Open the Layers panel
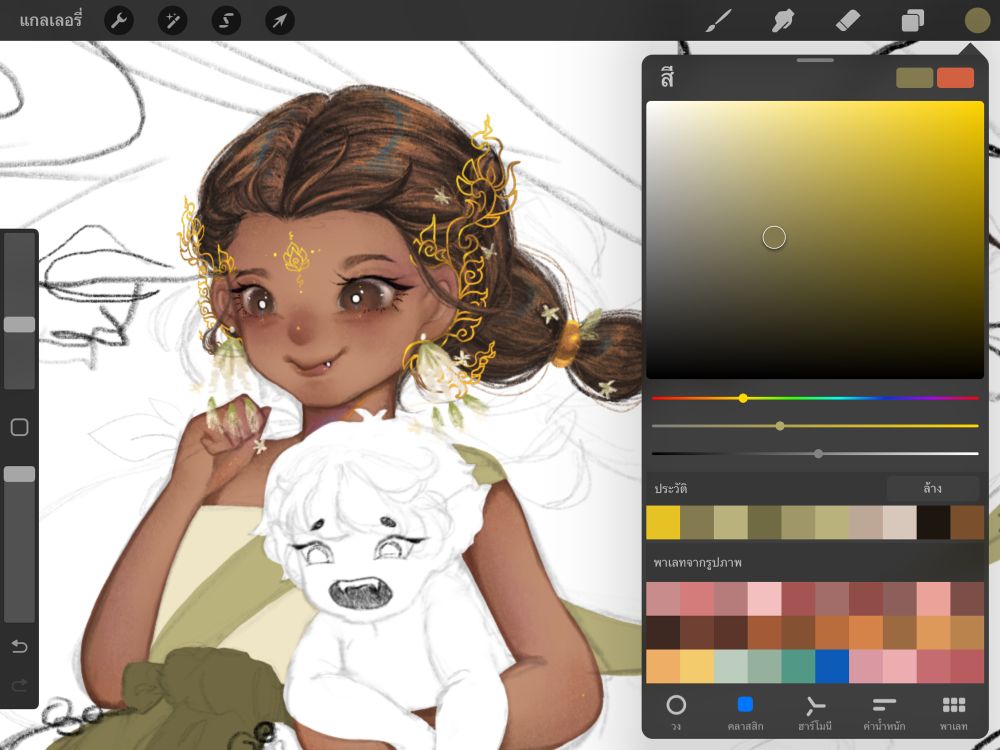The image size is (1000, 750). pyautogui.click(x=913, y=20)
